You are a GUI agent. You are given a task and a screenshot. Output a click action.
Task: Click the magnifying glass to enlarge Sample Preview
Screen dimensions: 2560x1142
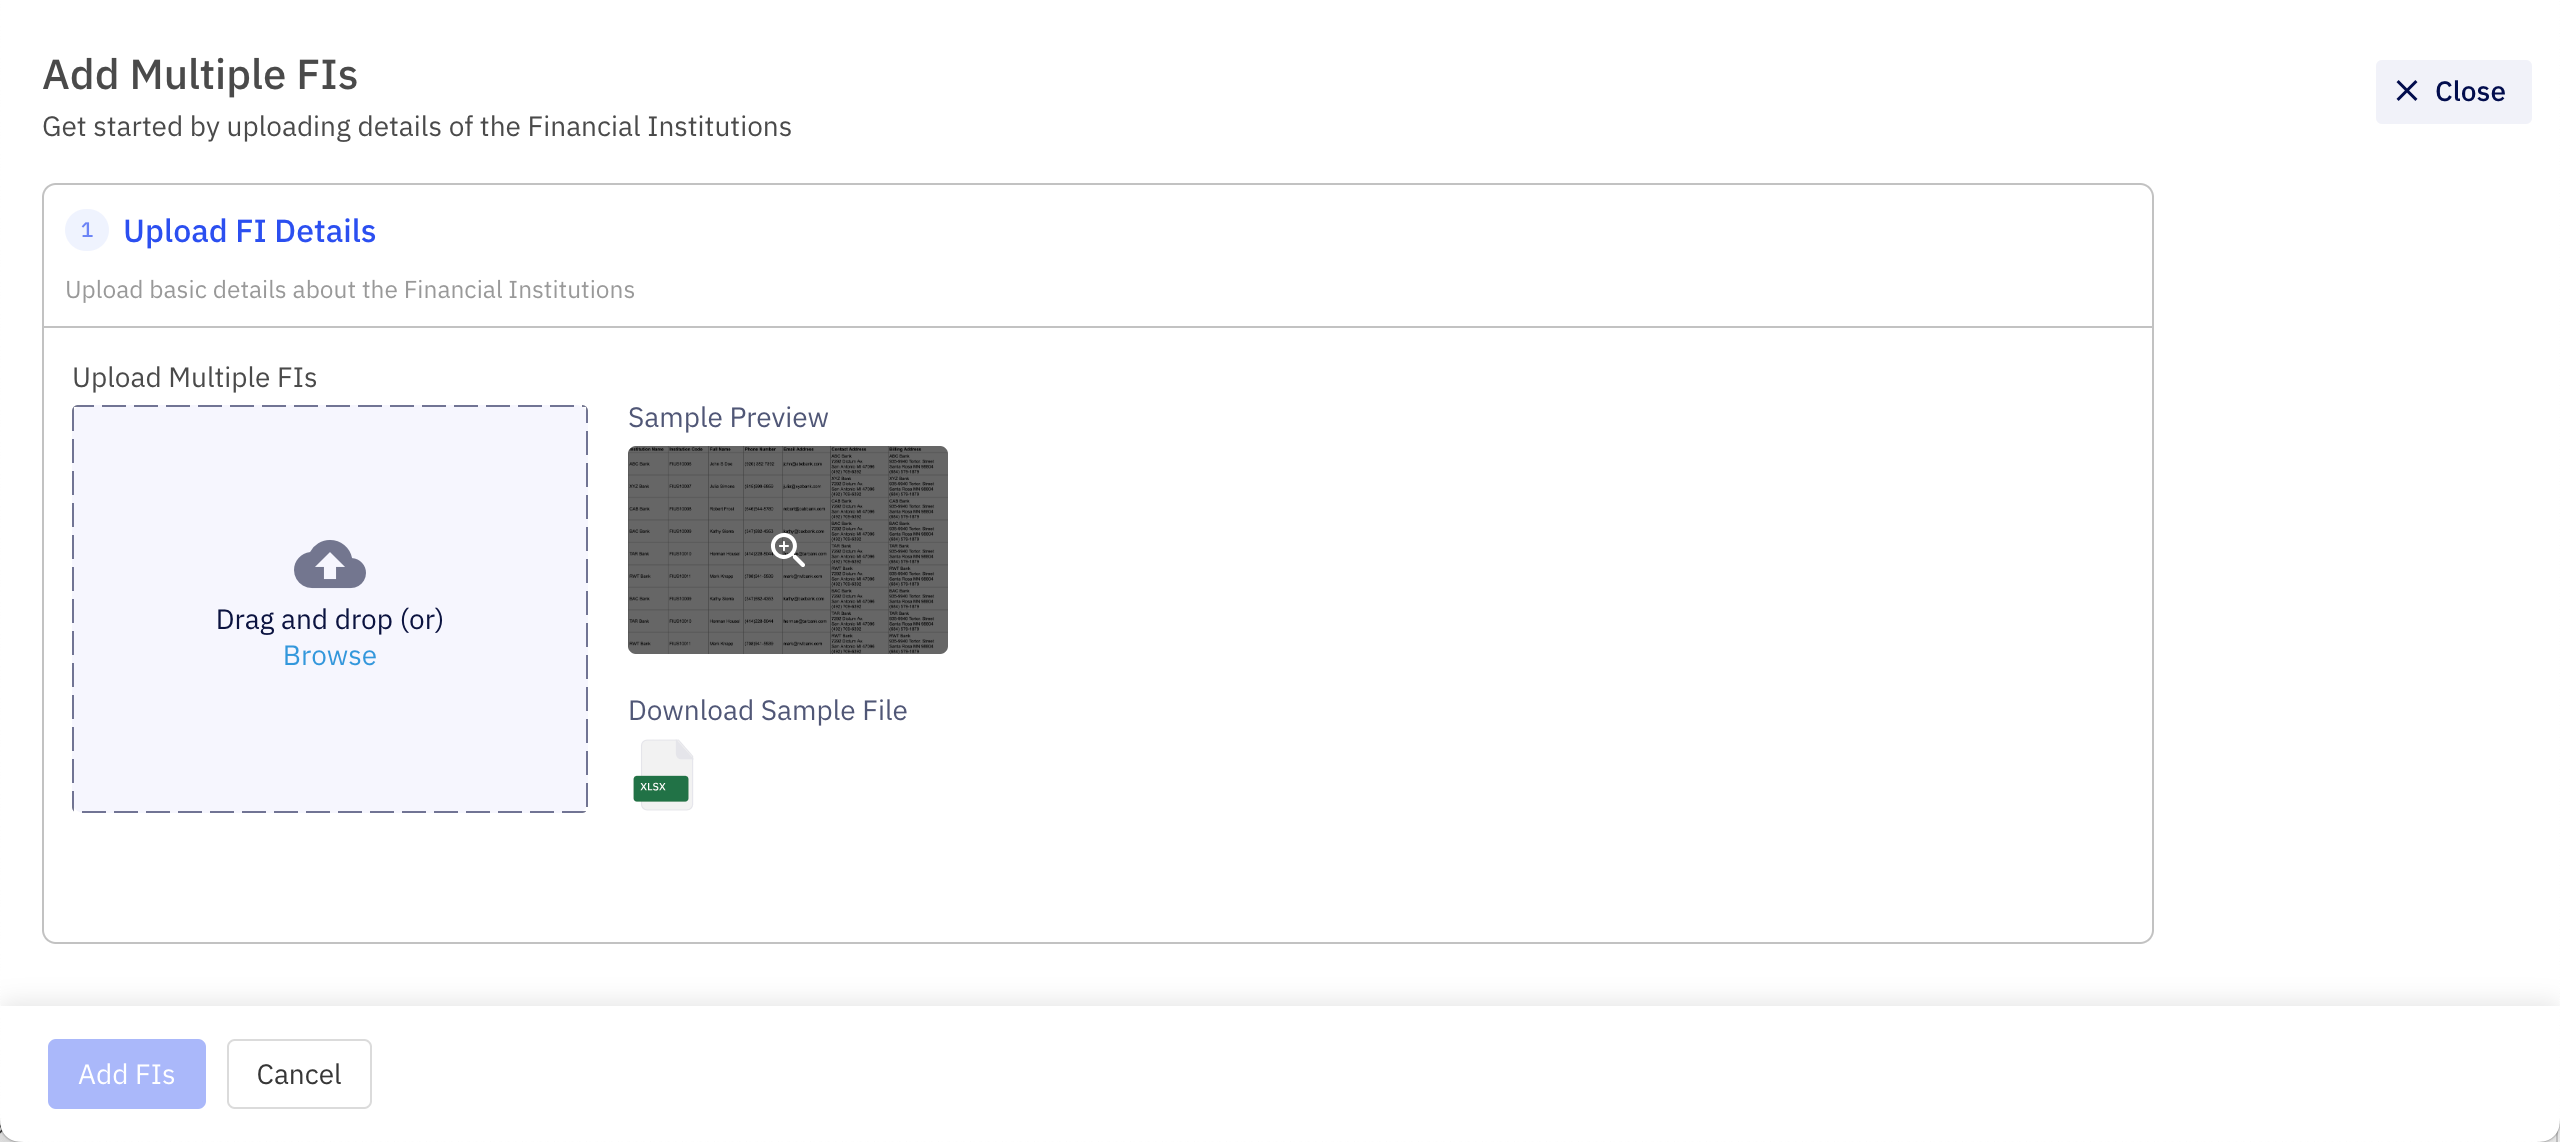pos(787,550)
